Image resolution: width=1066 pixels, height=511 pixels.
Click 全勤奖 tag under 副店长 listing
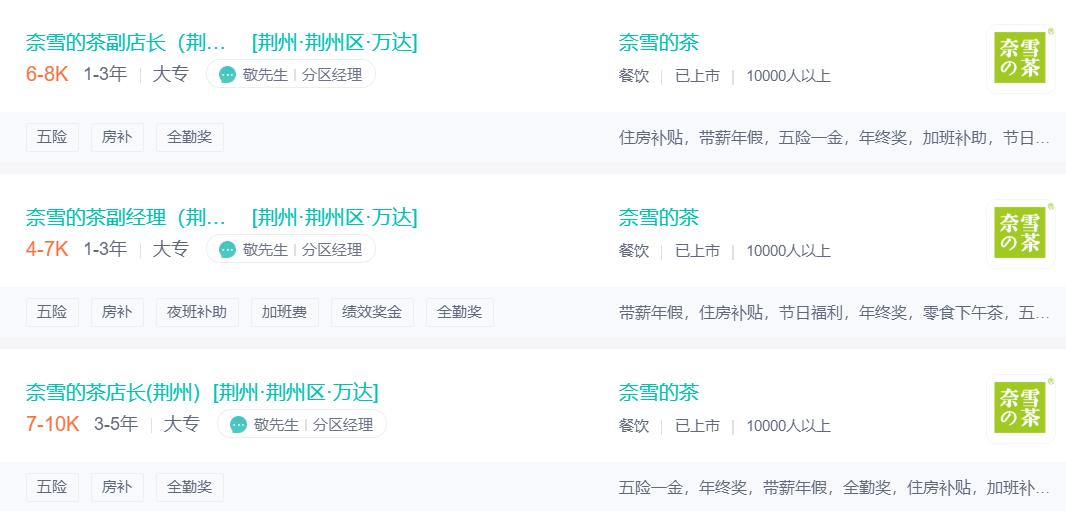(190, 137)
